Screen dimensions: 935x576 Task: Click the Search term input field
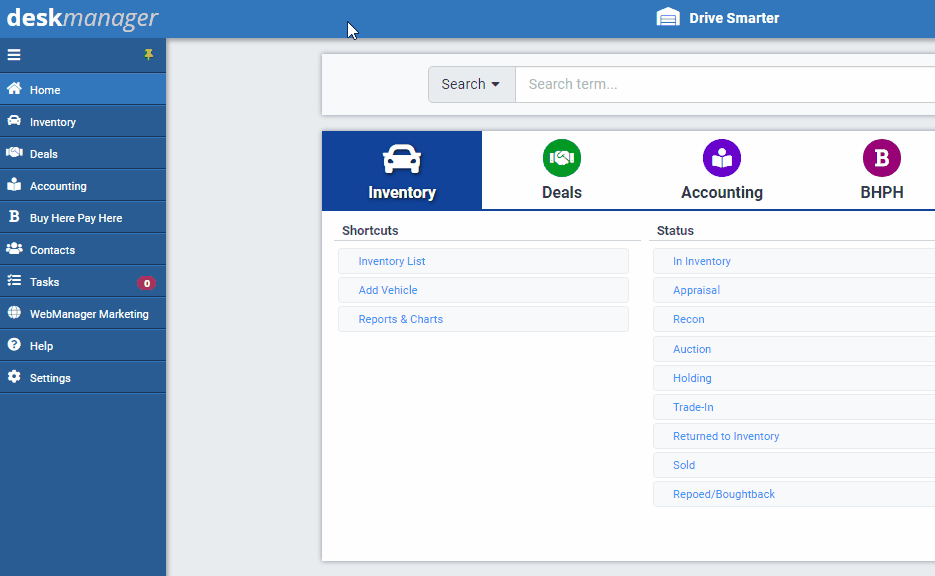tap(700, 84)
